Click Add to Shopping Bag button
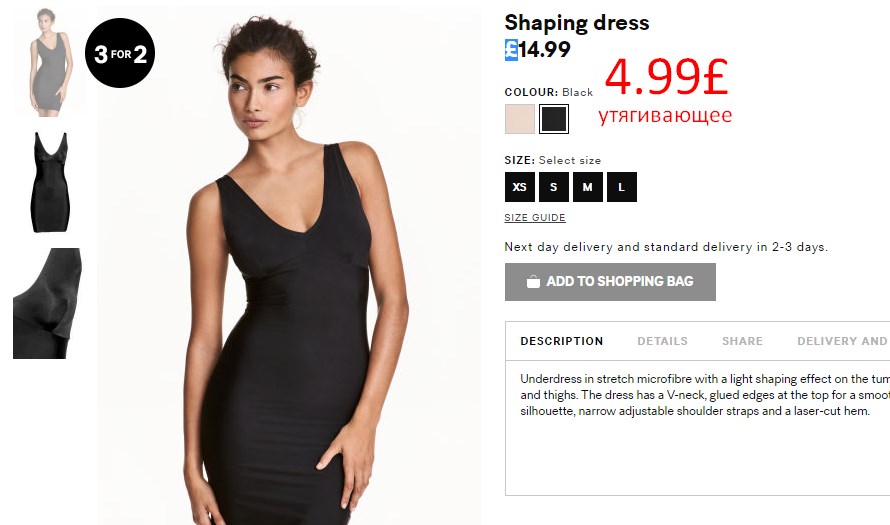 tap(610, 282)
